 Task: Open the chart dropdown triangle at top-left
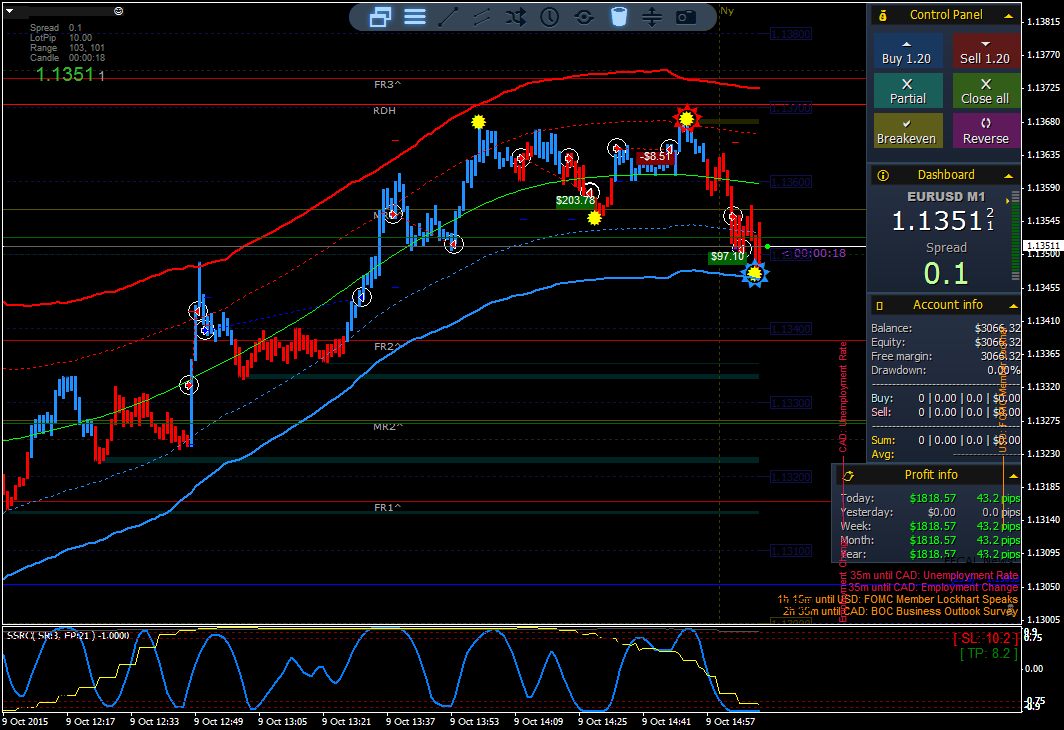coord(9,11)
